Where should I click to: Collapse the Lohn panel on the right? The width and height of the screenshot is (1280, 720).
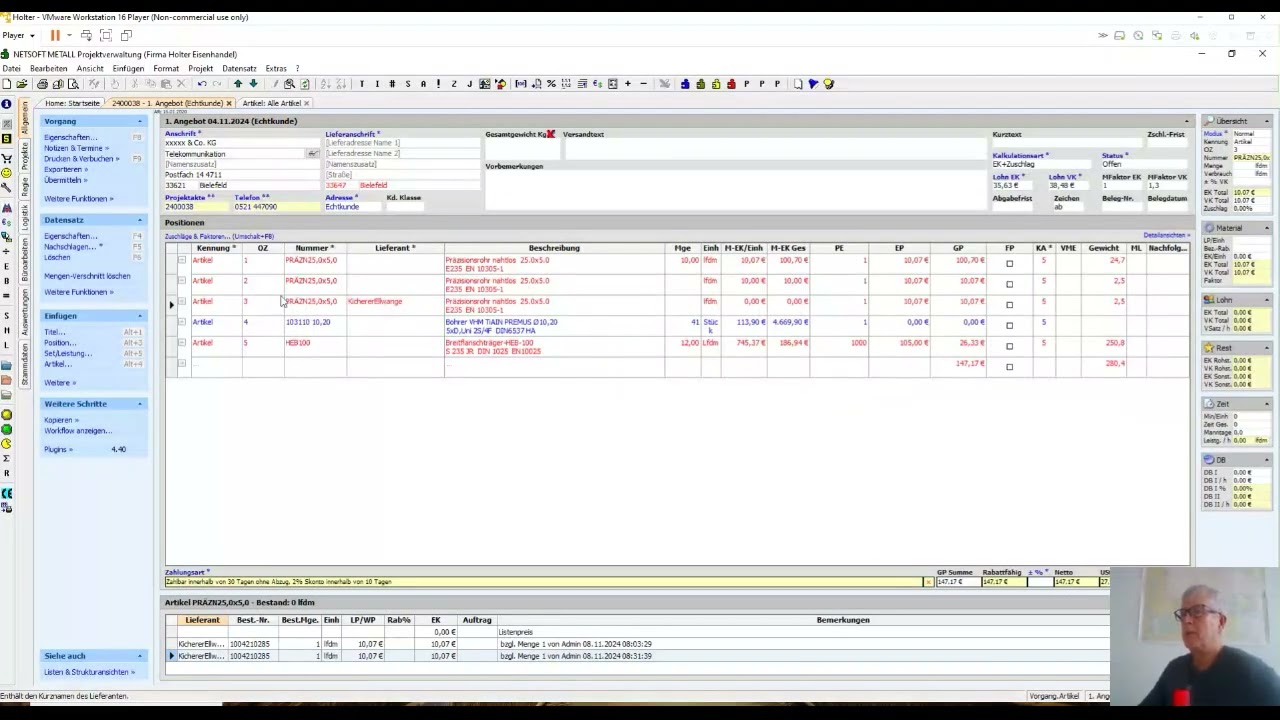[x=1266, y=299]
